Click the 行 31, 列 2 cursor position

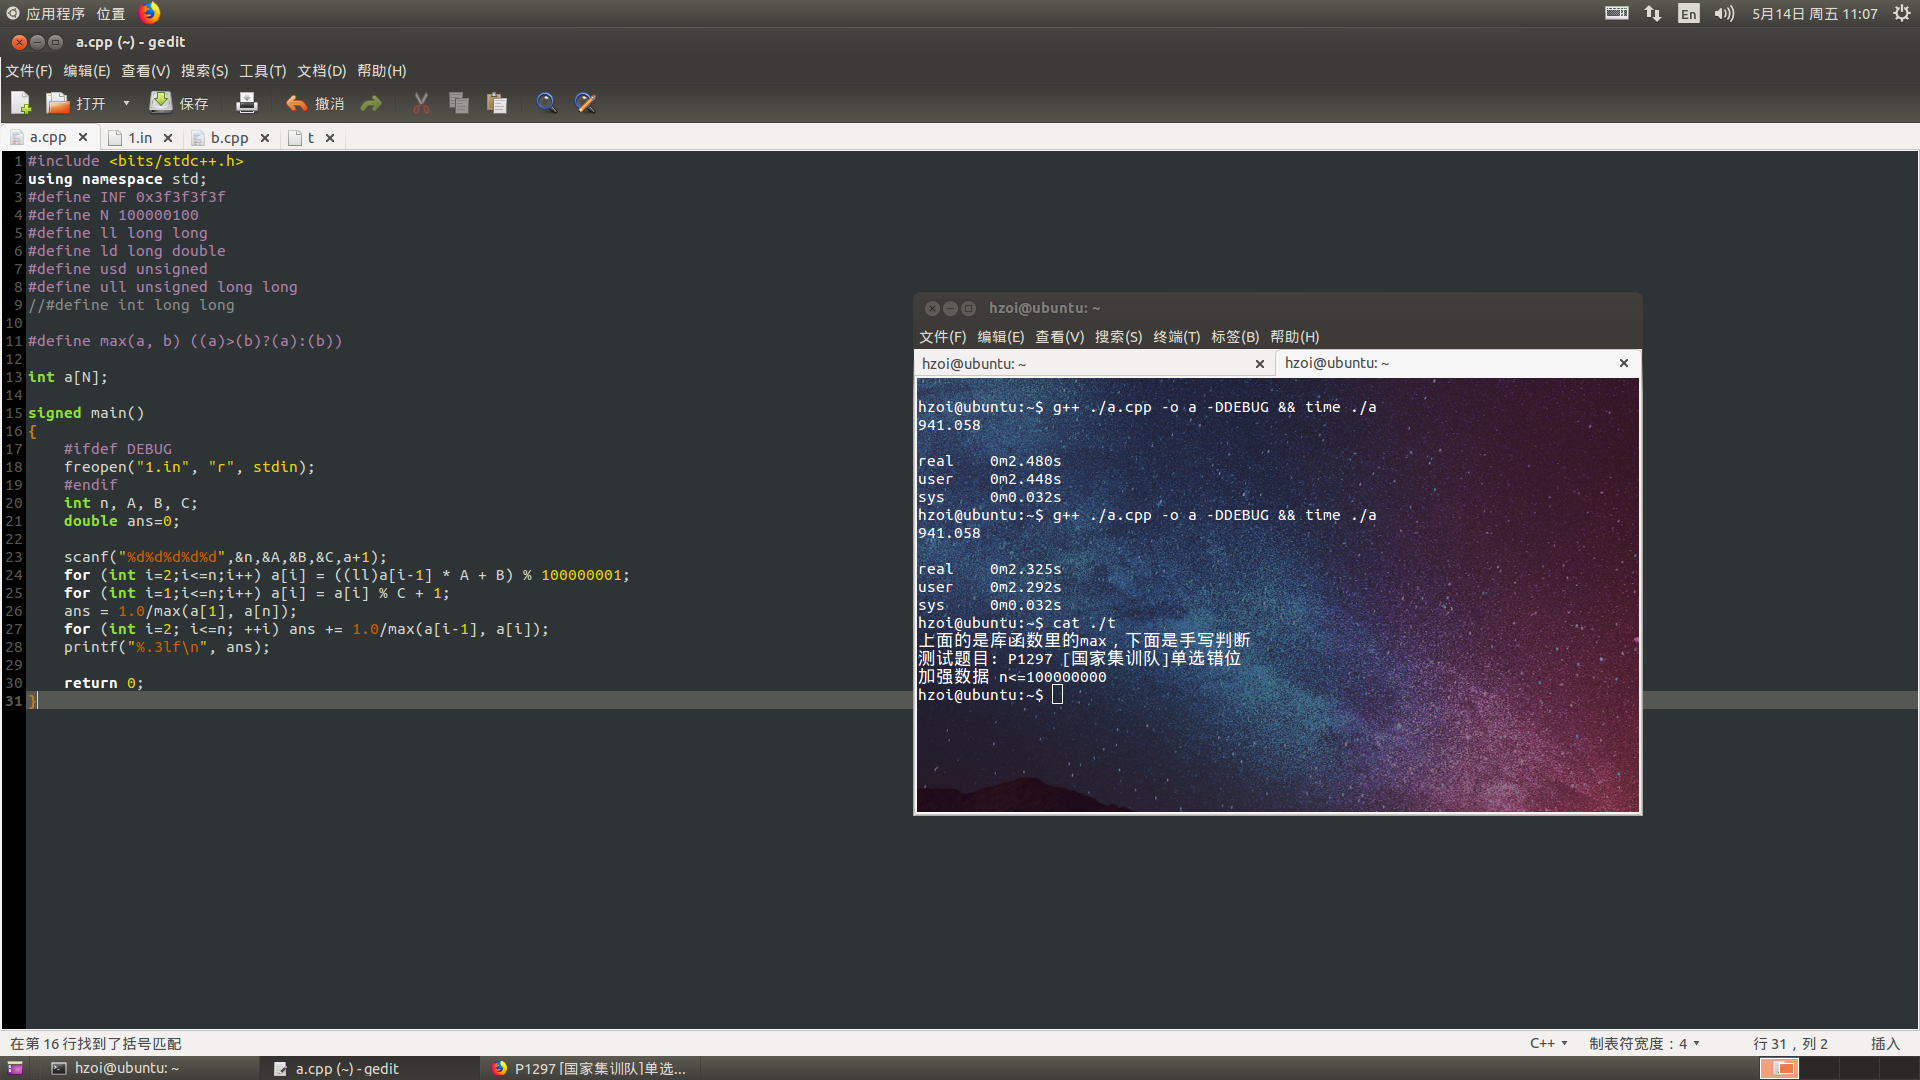pyautogui.click(x=1790, y=1043)
